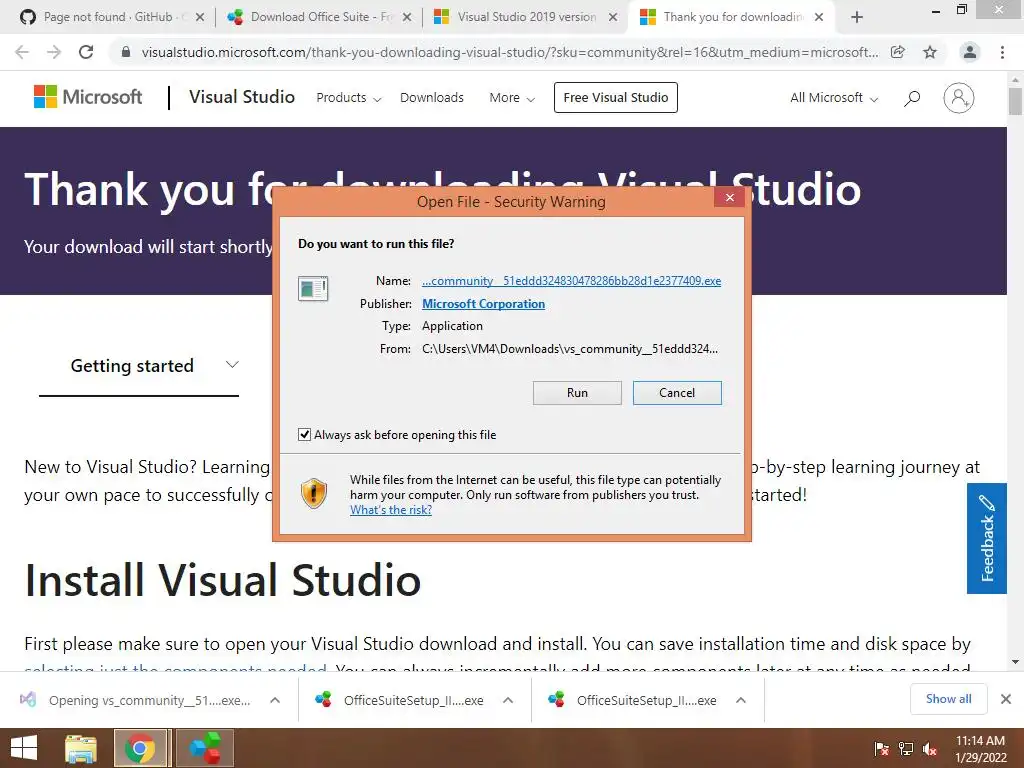The image size is (1024, 768).
Task: Click the sign-in account icon
Action: coord(959,98)
